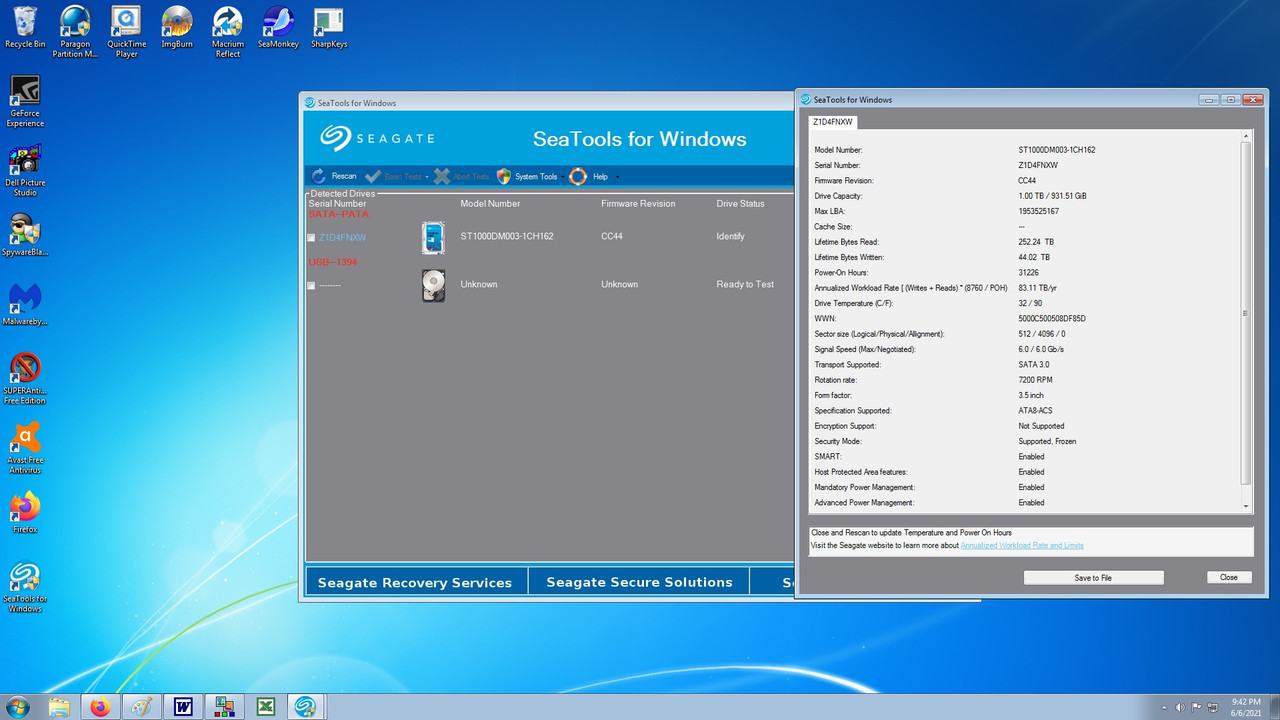
Task: Open the SeaMonkey desktop icon
Action: coord(278,28)
